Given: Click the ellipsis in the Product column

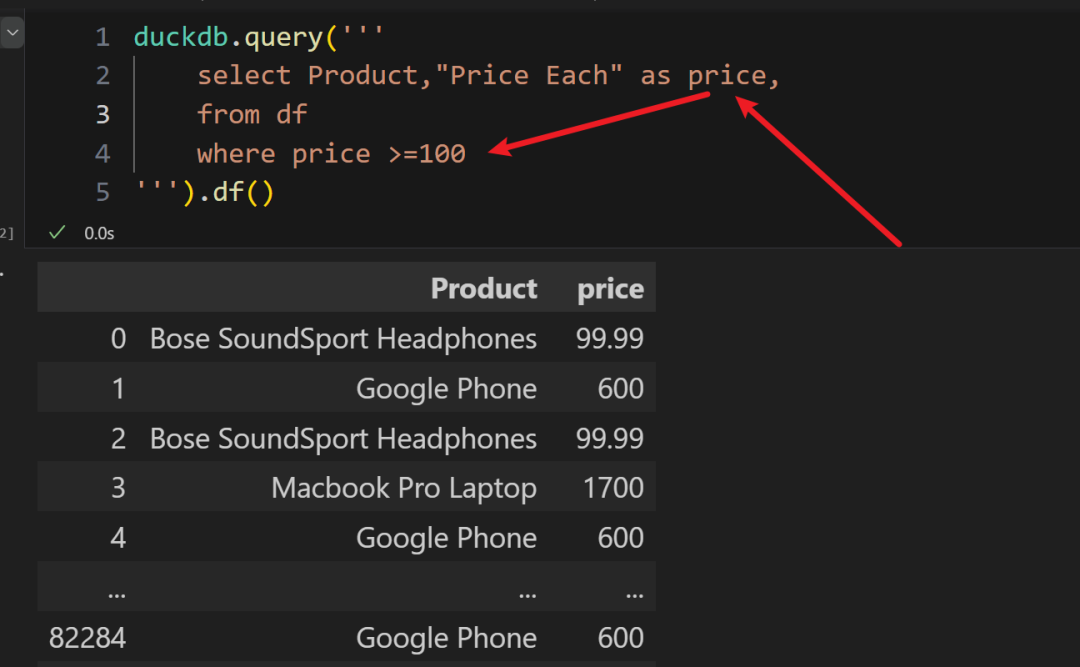Looking at the screenshot, I should coord(527,590).
